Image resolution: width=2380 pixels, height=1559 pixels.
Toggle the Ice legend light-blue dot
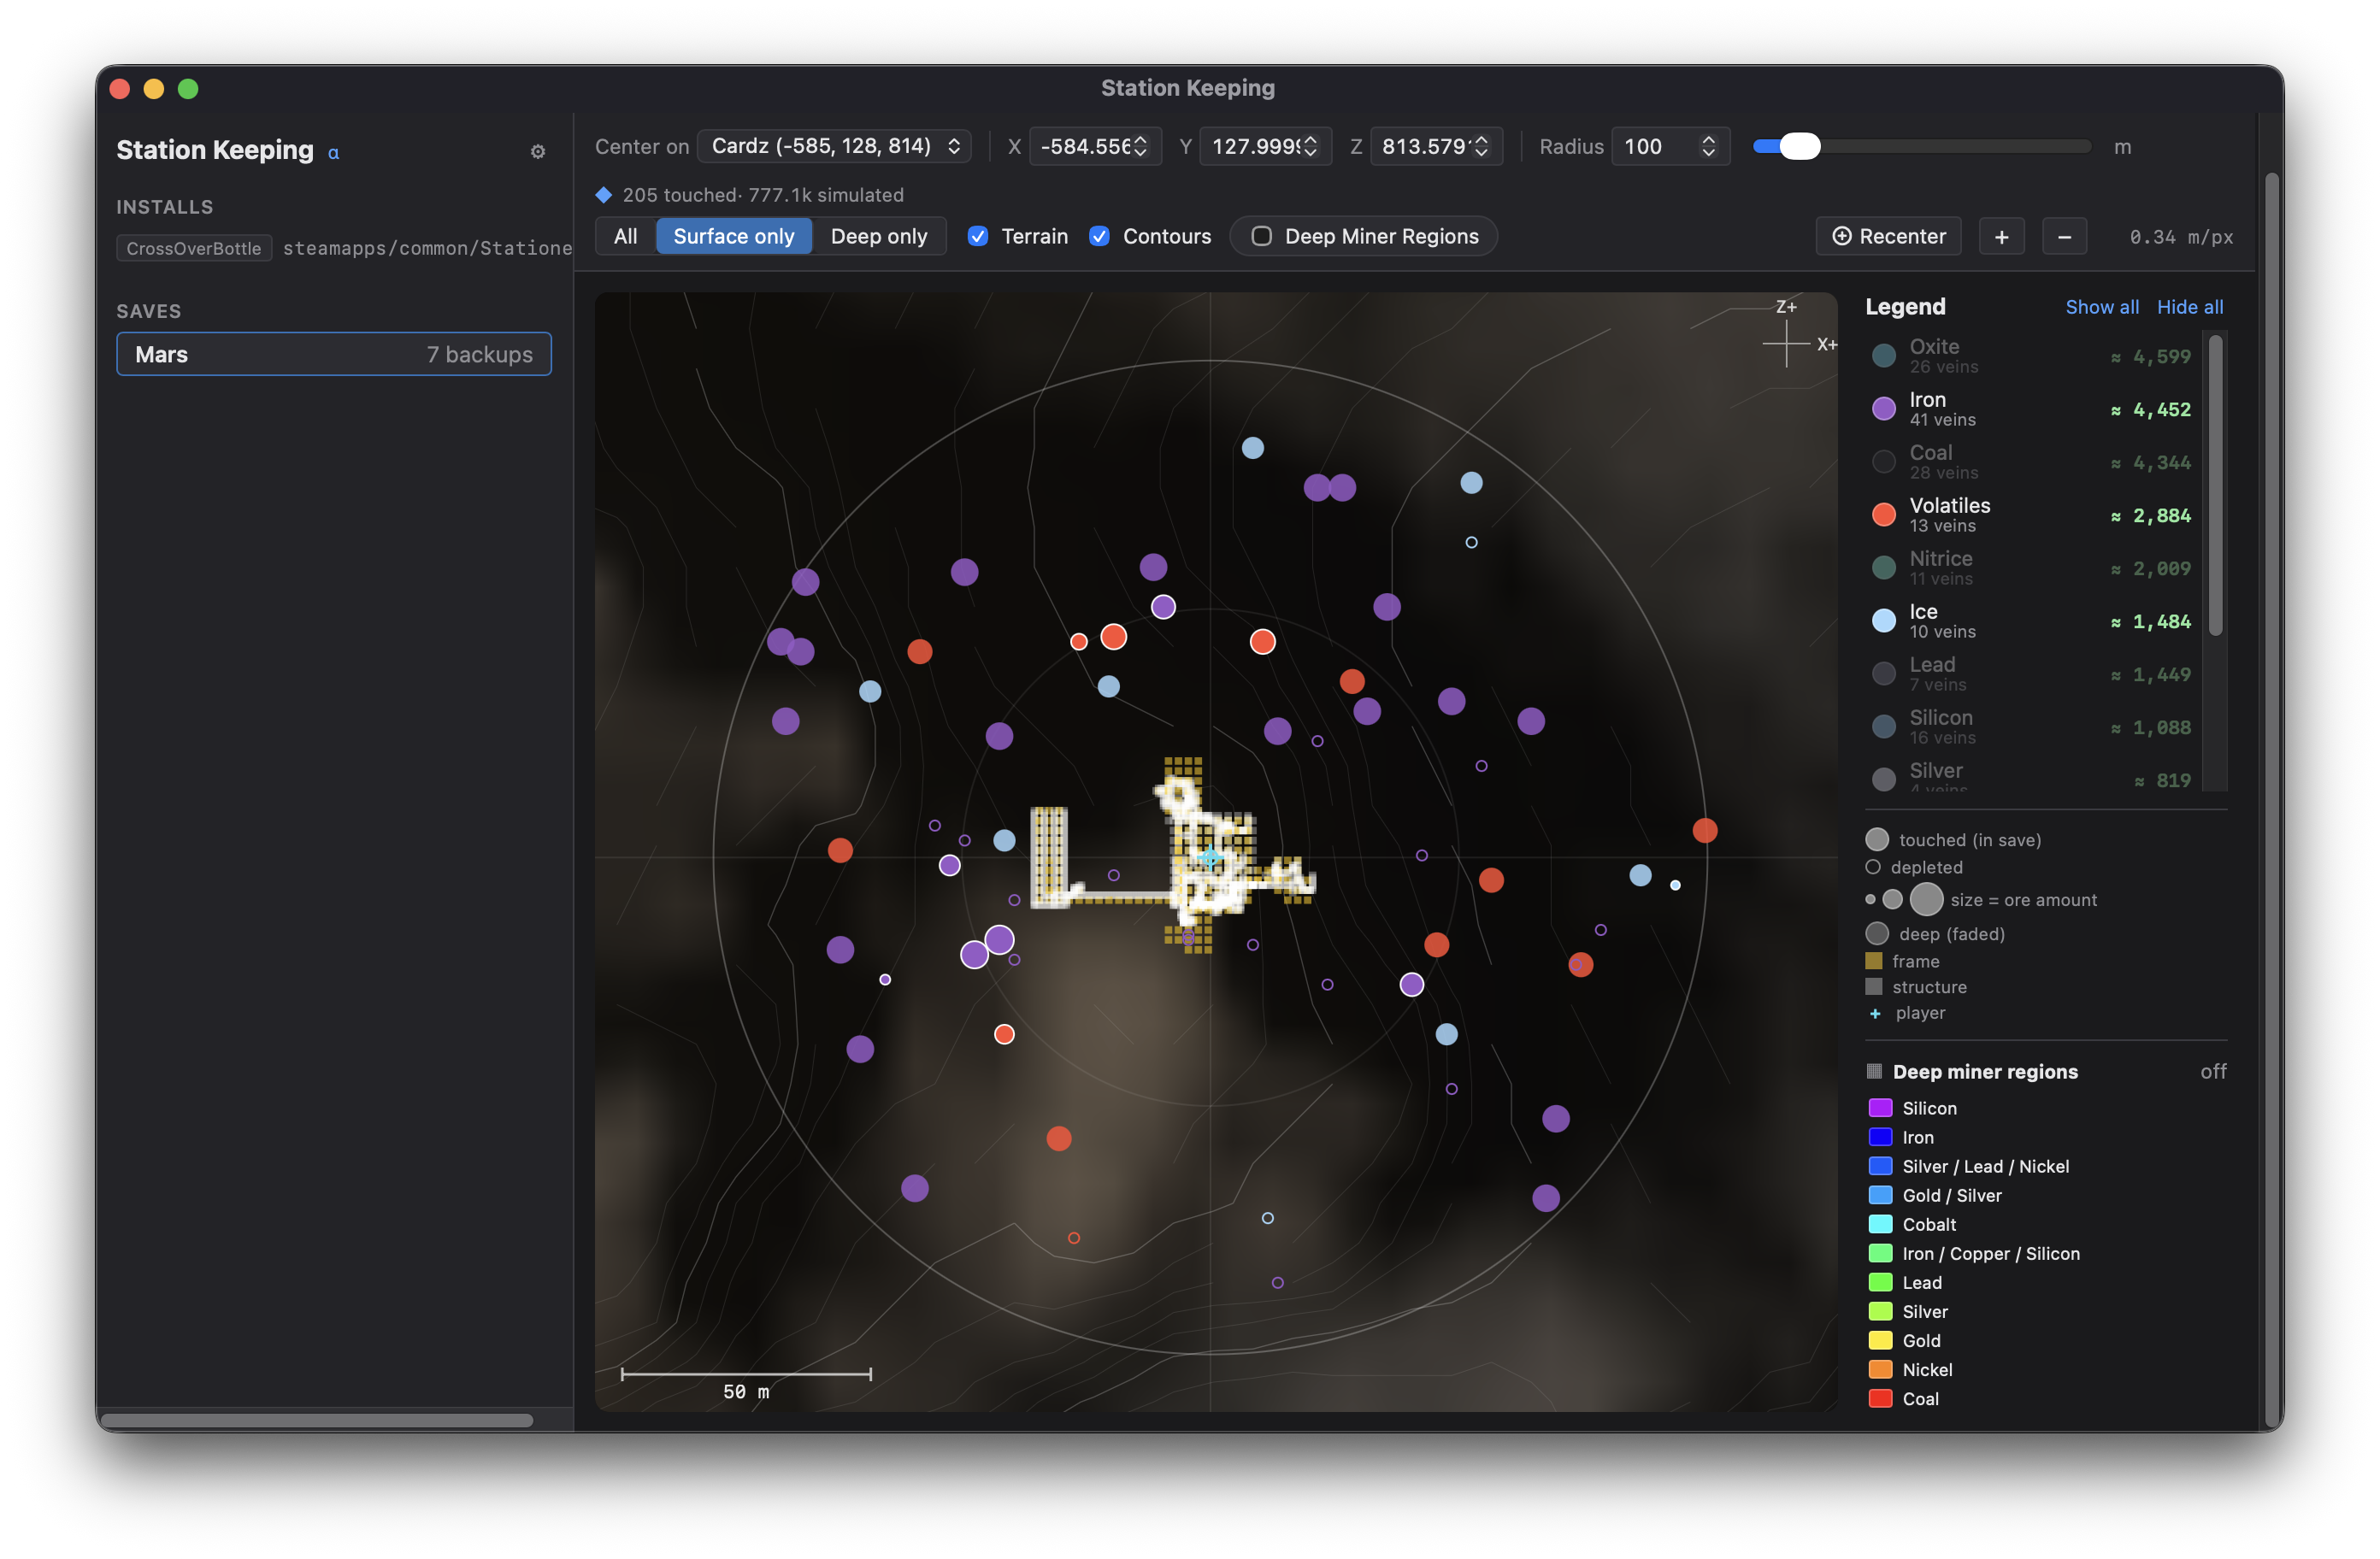click(1884, 621)
